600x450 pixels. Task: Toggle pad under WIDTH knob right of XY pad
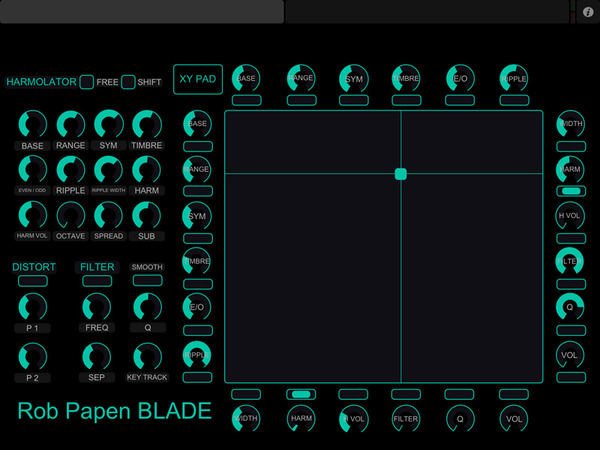click(x=571, y=146)
